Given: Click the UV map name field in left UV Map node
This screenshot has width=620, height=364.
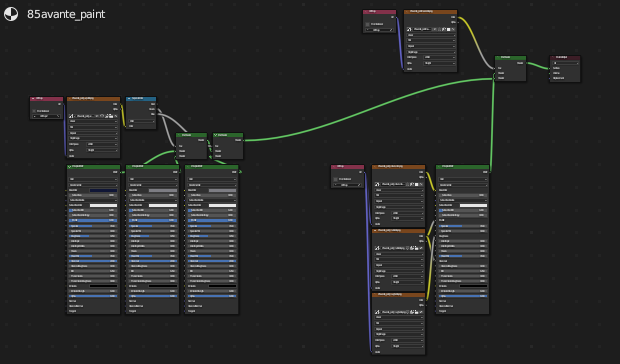Looking at the screenshot, I should point(46,116).
